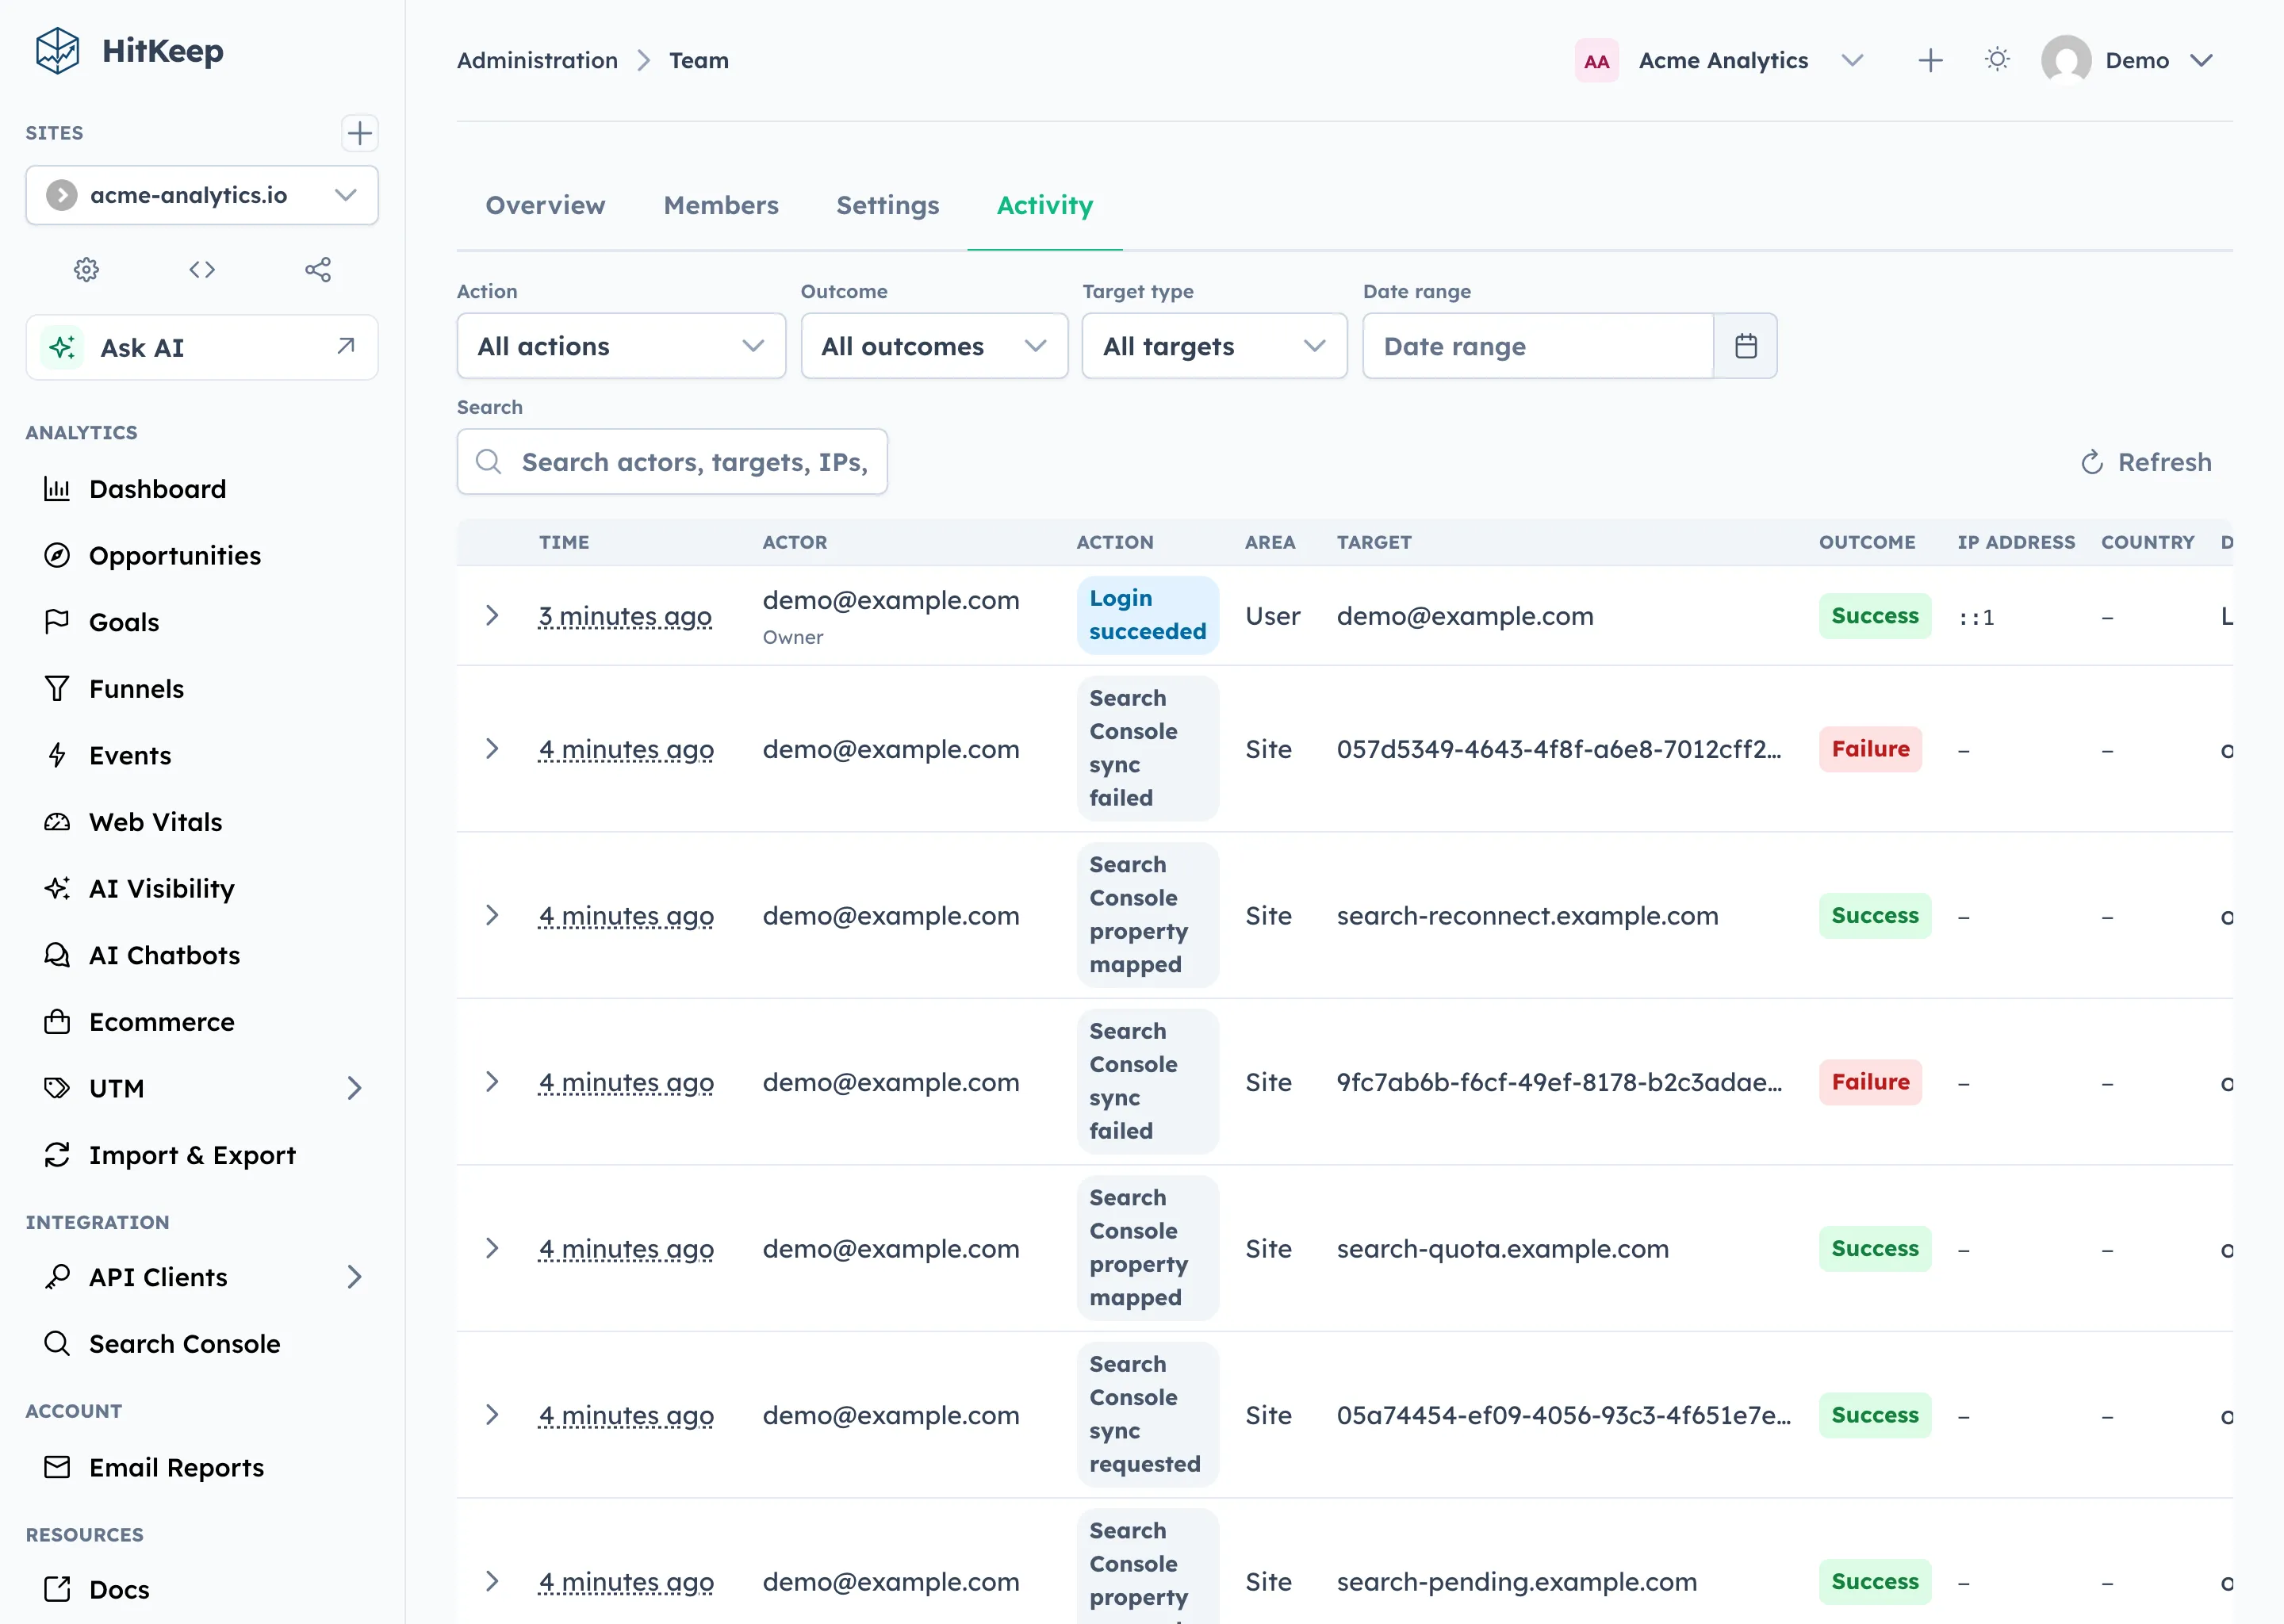Click the Date range input field
Image resolution: width=2284 pixels, height=1624 pixels.
[x=1538, y=346]
